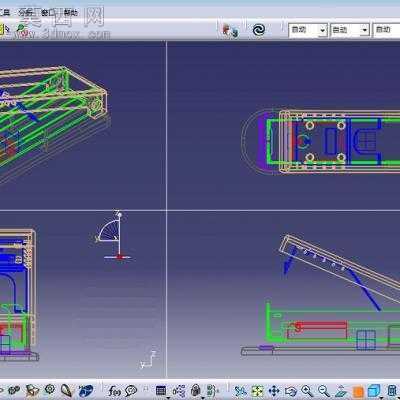Click the knowledge tree network icon

179,390
